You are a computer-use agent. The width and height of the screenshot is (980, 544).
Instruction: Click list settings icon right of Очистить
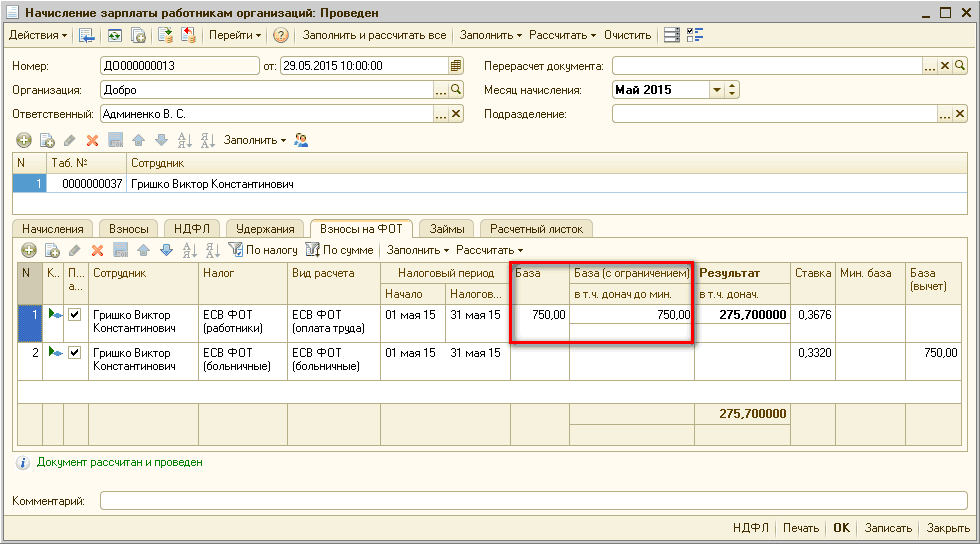pos(672,36)
